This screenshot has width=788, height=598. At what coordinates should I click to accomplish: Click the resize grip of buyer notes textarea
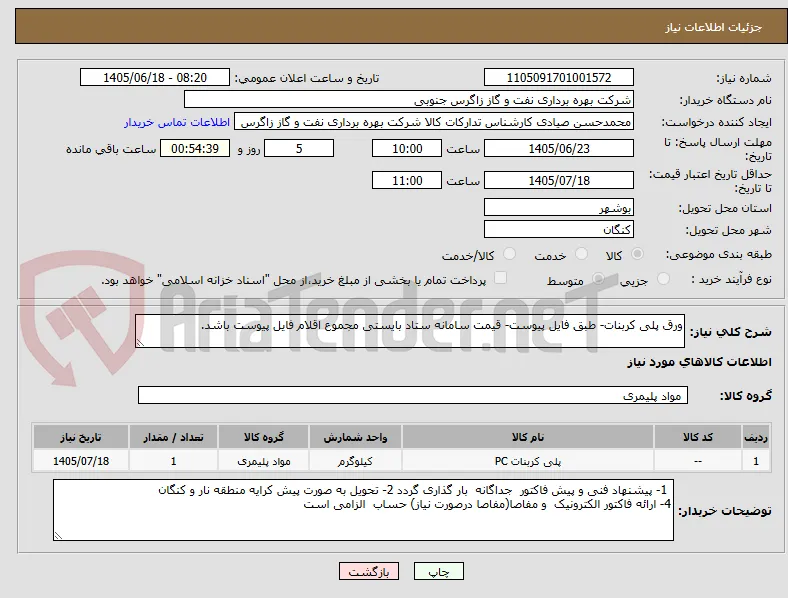58,536
